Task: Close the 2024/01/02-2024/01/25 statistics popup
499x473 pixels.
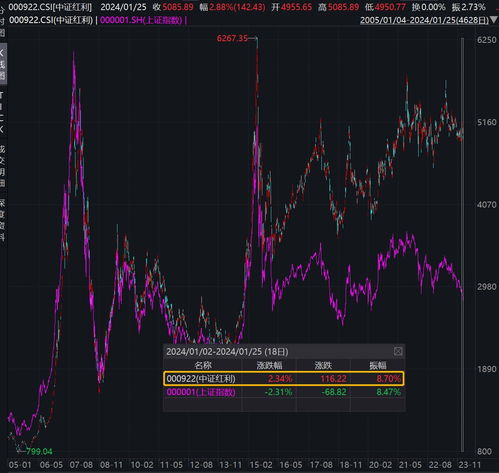Action: [398, 351]
